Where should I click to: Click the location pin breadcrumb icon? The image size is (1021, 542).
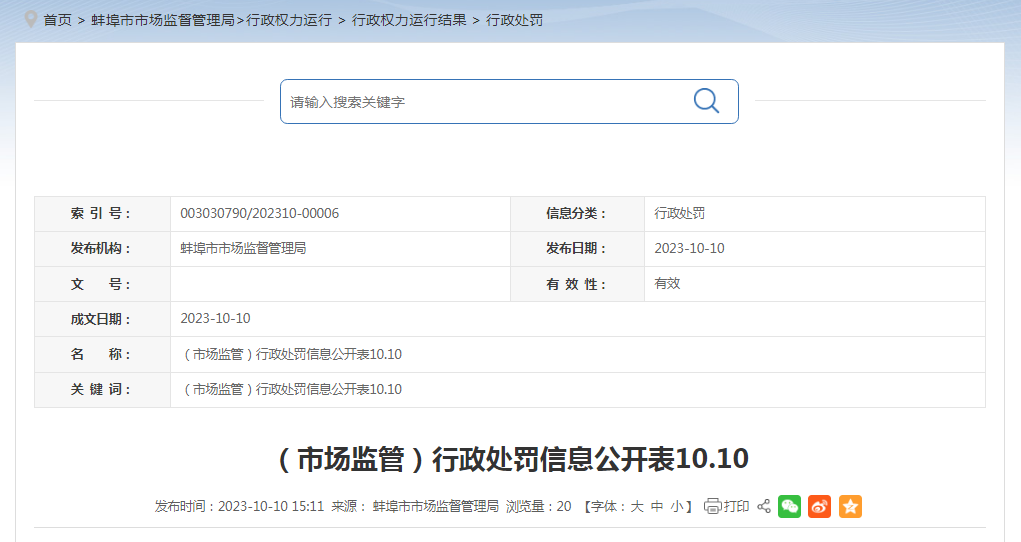30,19
